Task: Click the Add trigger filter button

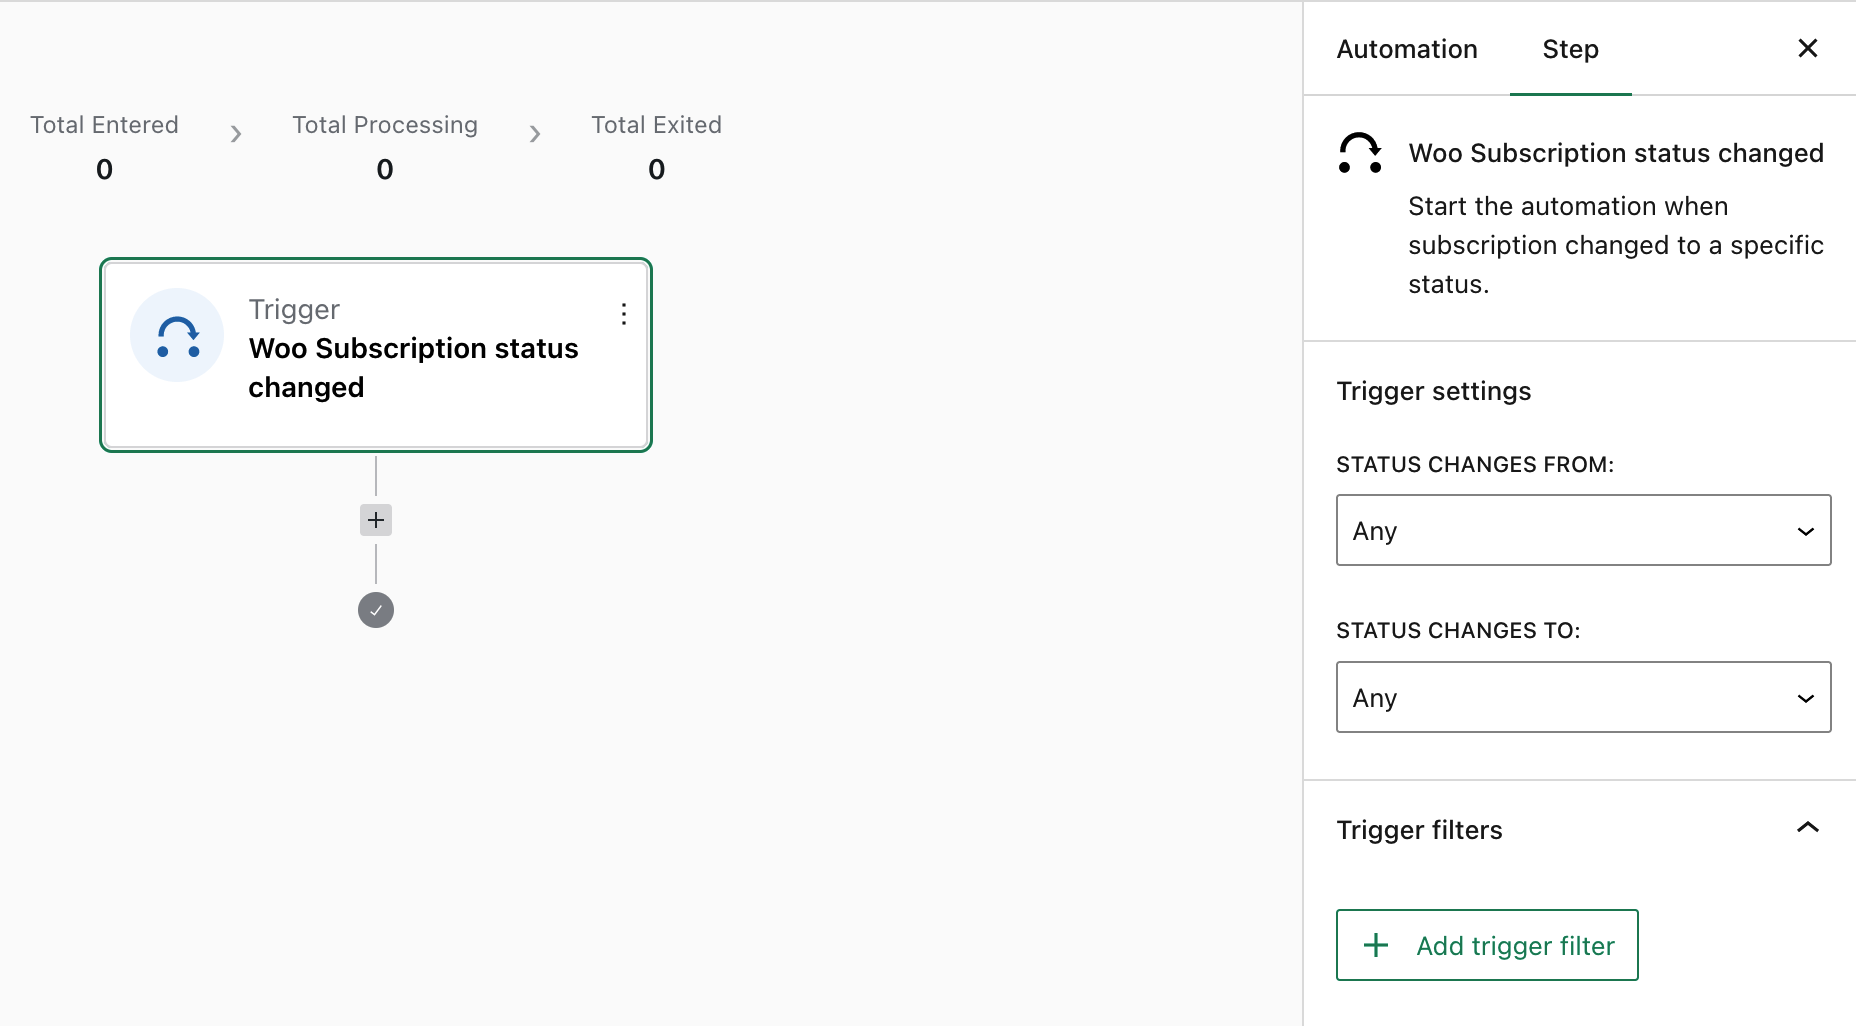Action: point(1487,945)
